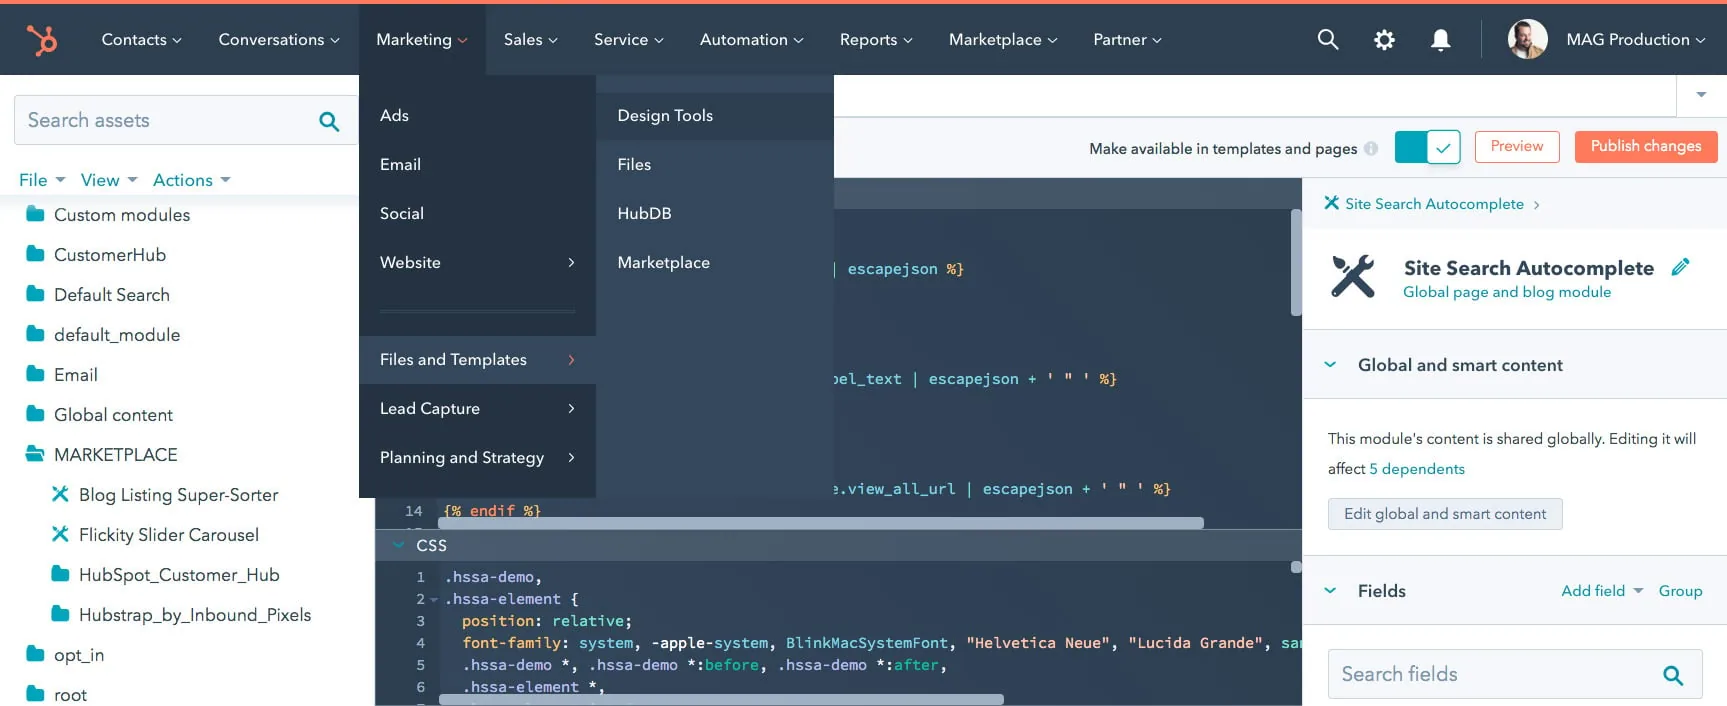This screenshot has width=1727, height=706.
Task: Expand the tab bar dropdown arrow
Action: (x=1701, y=95)
